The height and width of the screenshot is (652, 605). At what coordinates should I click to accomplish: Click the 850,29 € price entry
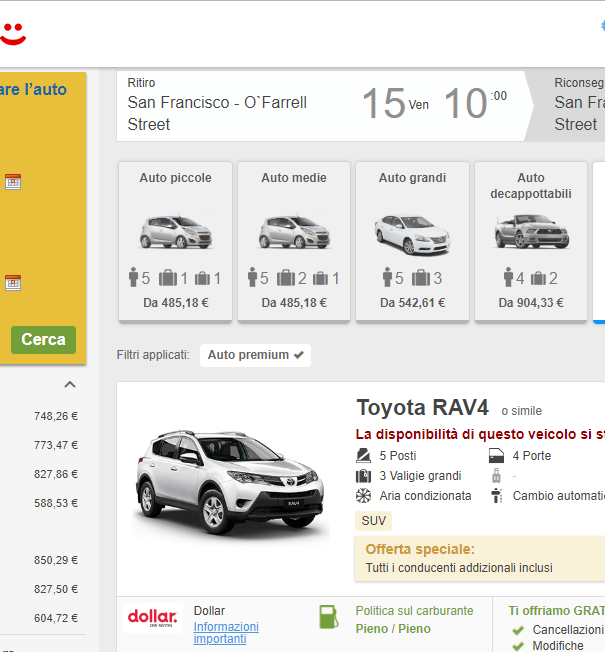(x=56, y=560)
